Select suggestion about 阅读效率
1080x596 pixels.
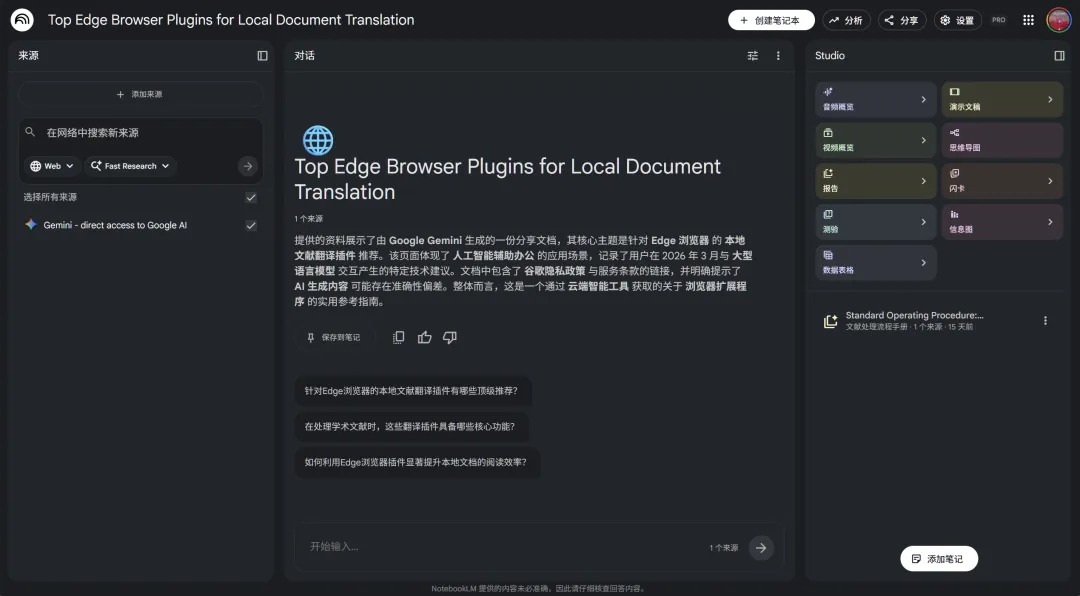click(416, 462)
